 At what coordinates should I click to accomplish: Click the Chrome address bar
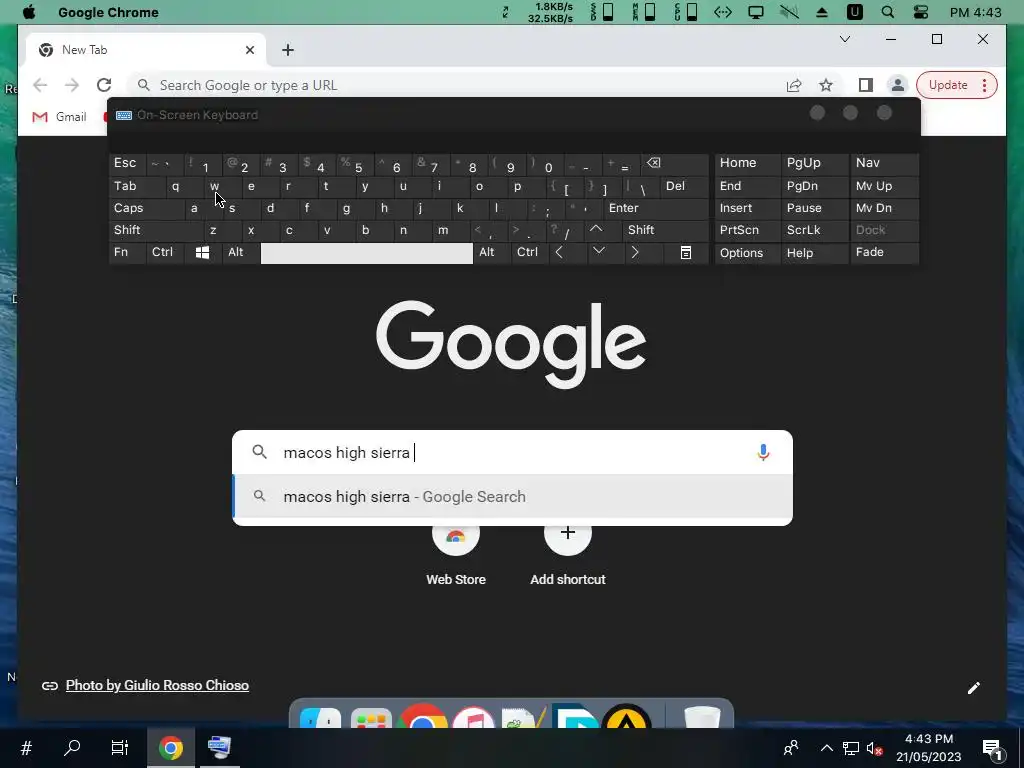[457, 85]
